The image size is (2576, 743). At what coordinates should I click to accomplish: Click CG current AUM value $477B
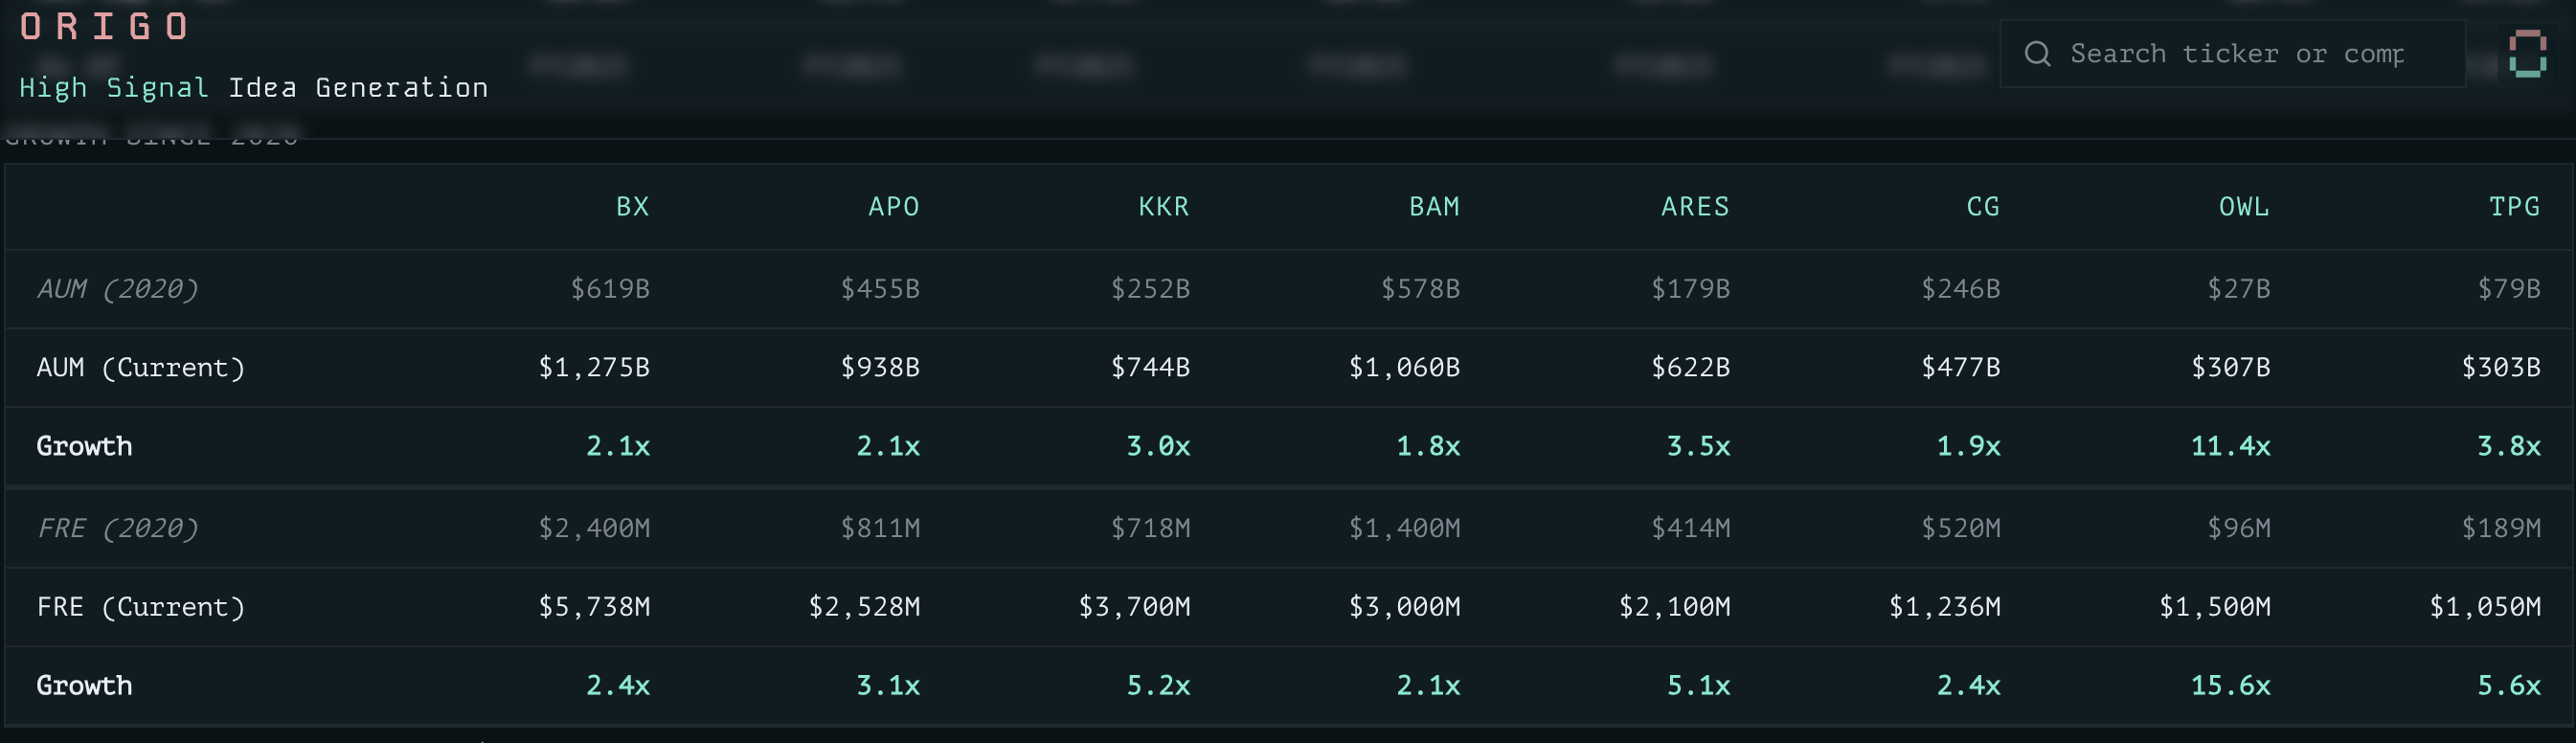tap(1960, 368)
